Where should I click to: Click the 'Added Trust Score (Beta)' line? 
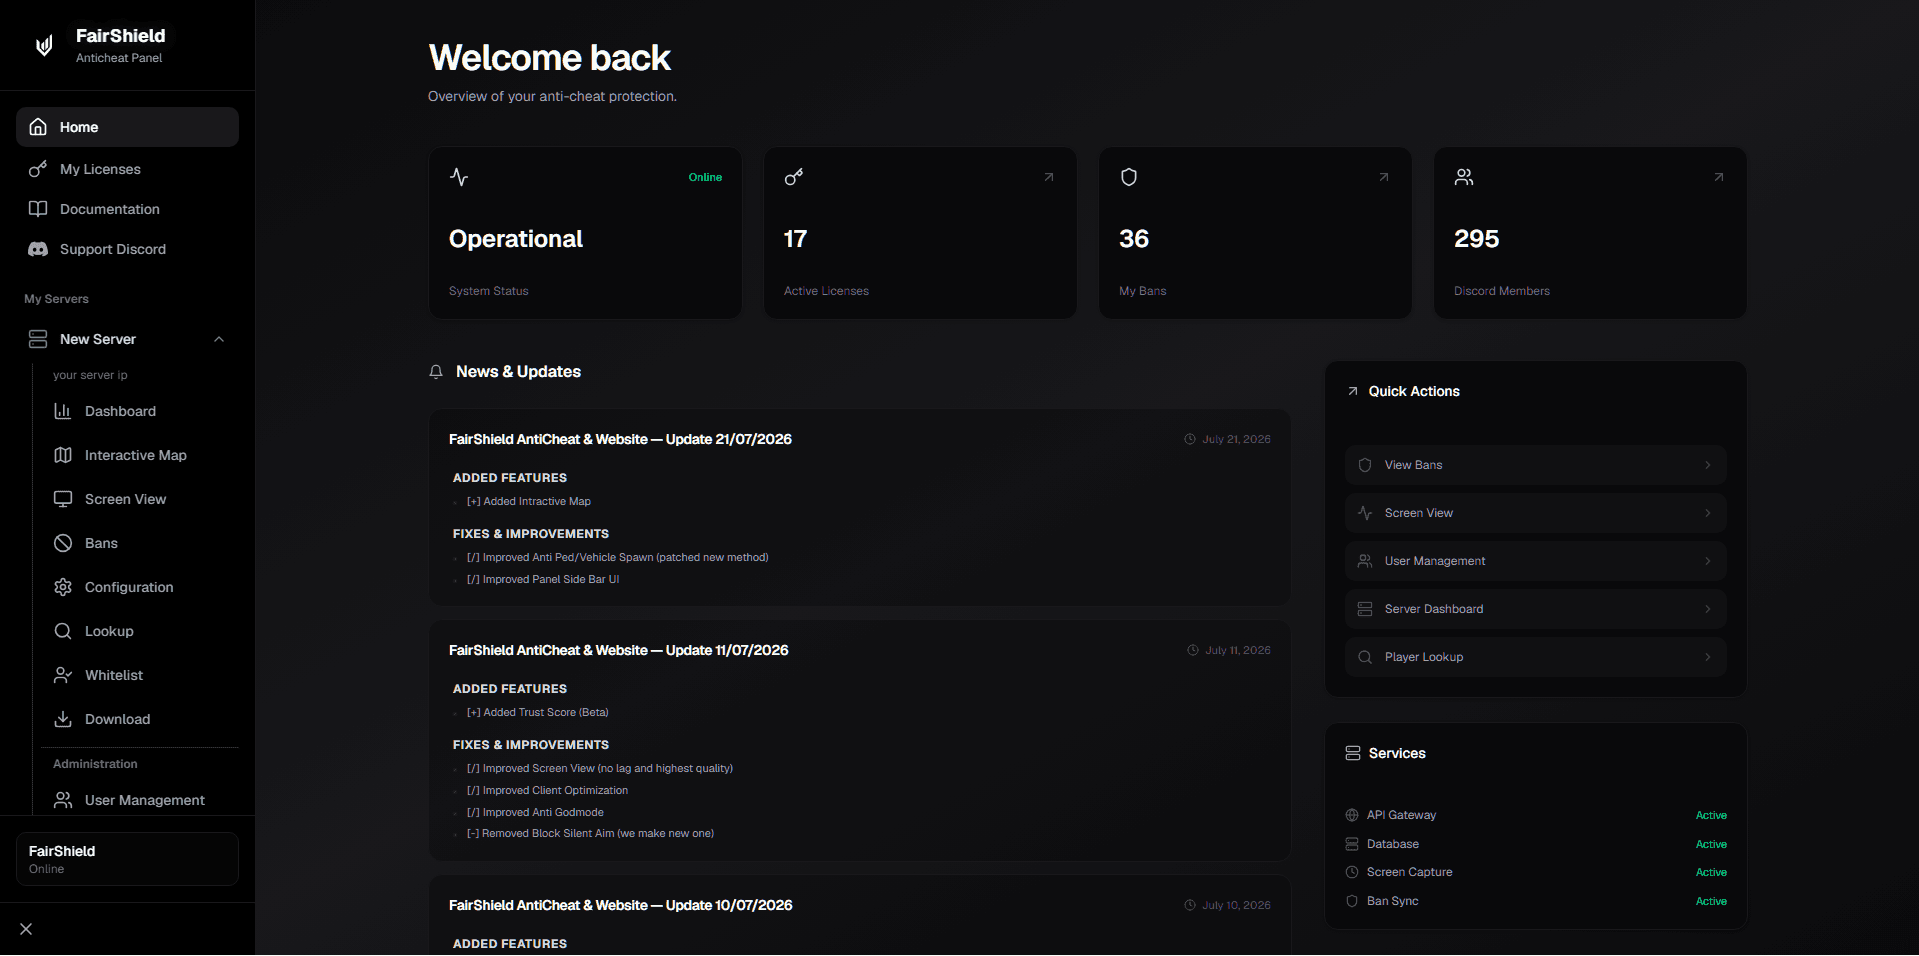point(538,713)
